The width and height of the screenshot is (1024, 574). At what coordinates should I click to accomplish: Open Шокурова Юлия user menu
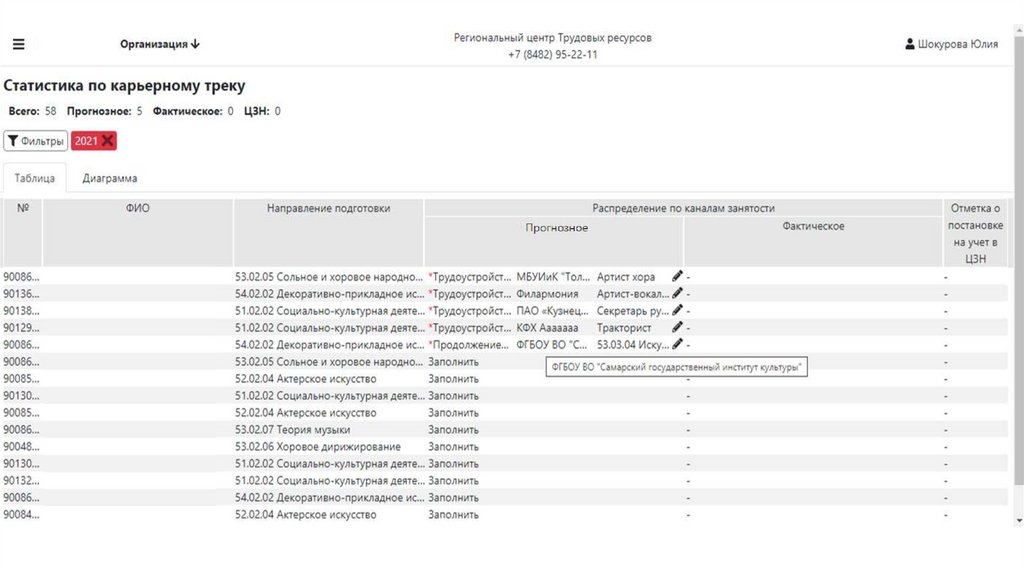pyautogui.click(x=957, y=44)
